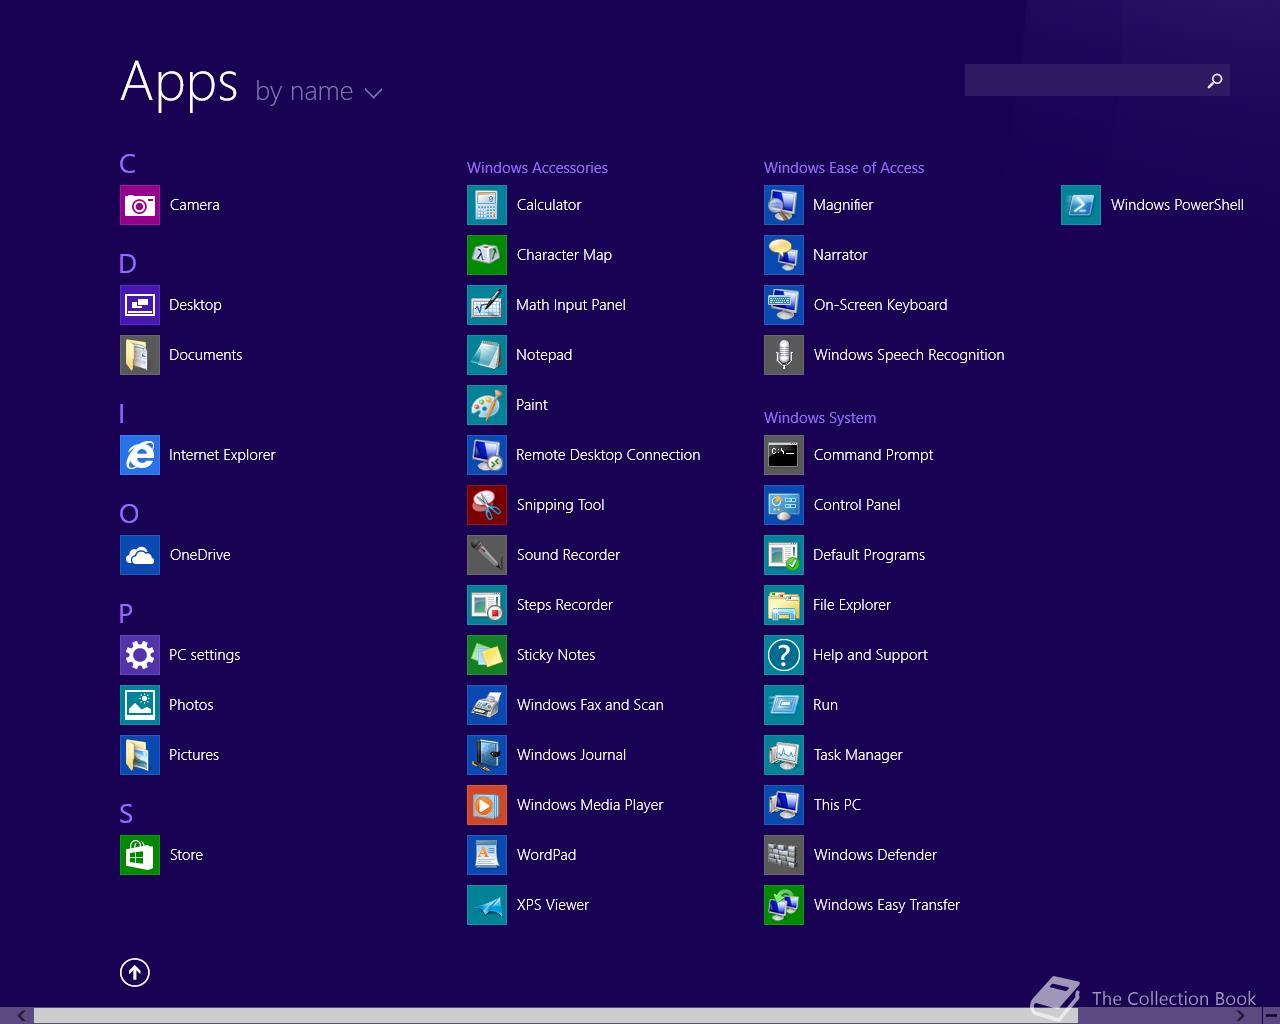Screen dimensions: 1280x1024
Task: Open the On-Screen Keyboard icon
Action: pyautogui.click(x=784, y=305)
